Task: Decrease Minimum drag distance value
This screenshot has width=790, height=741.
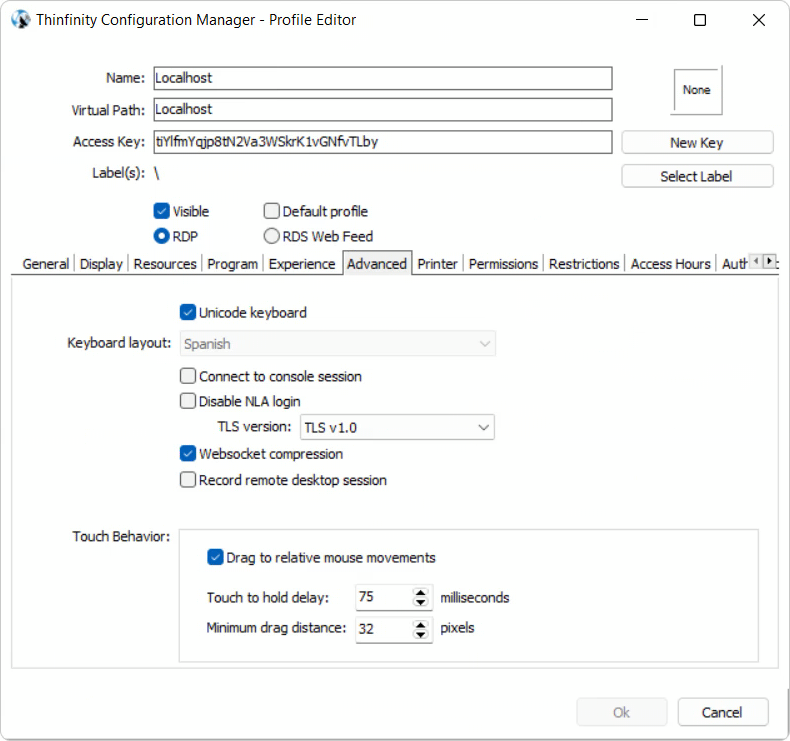Action: (420, 634)
